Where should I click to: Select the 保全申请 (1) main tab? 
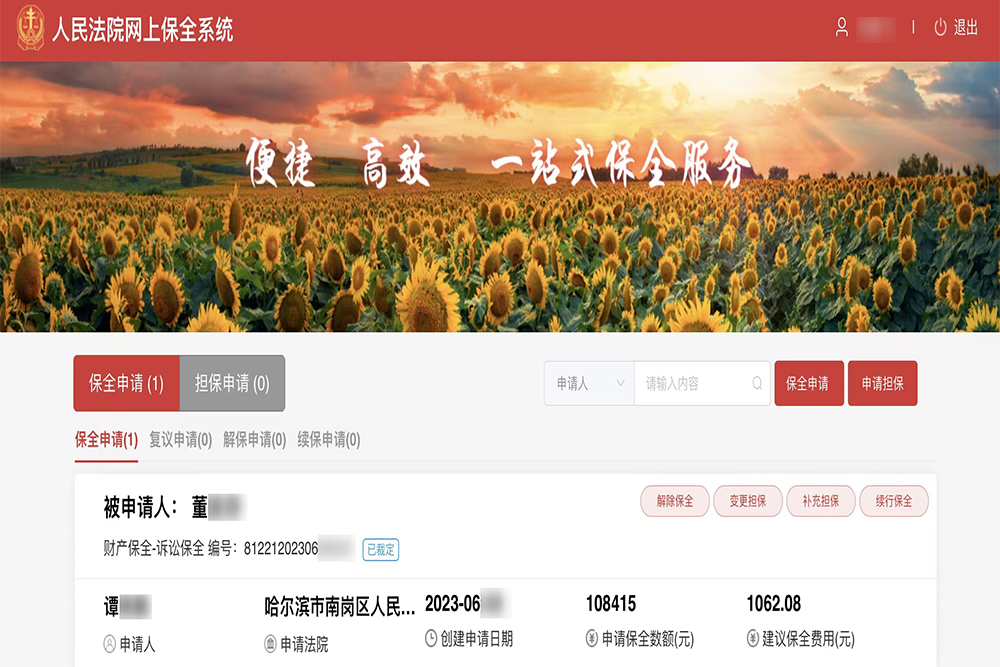[126, 383]
